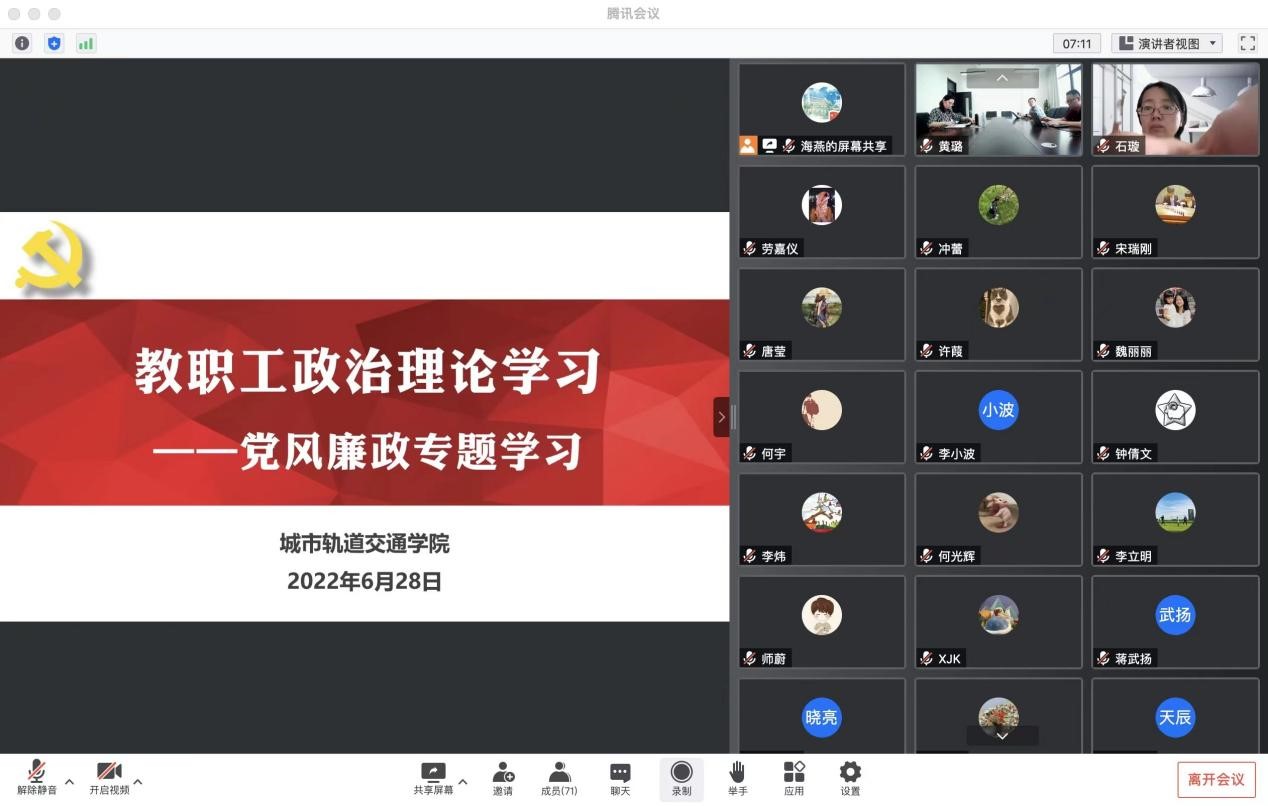This screenshot has width=1268, height=806.
Task: Collapse the participant panel with side arrow
Action: [x=721, y=417]
